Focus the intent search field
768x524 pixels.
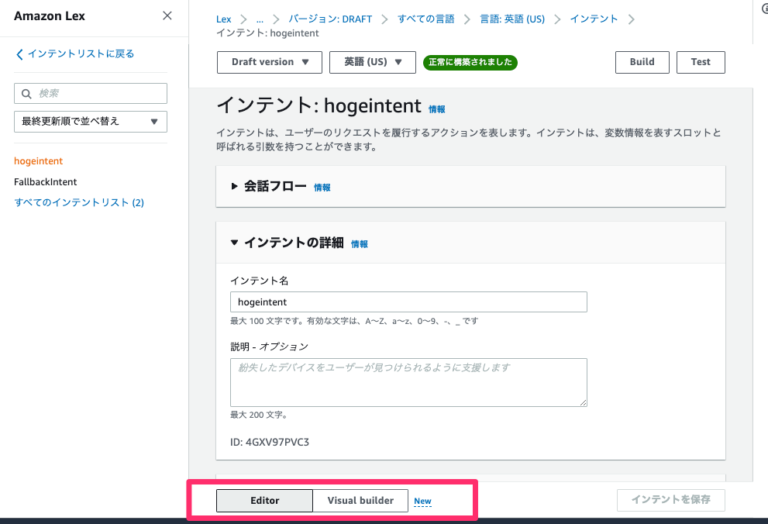coord(91,94)
